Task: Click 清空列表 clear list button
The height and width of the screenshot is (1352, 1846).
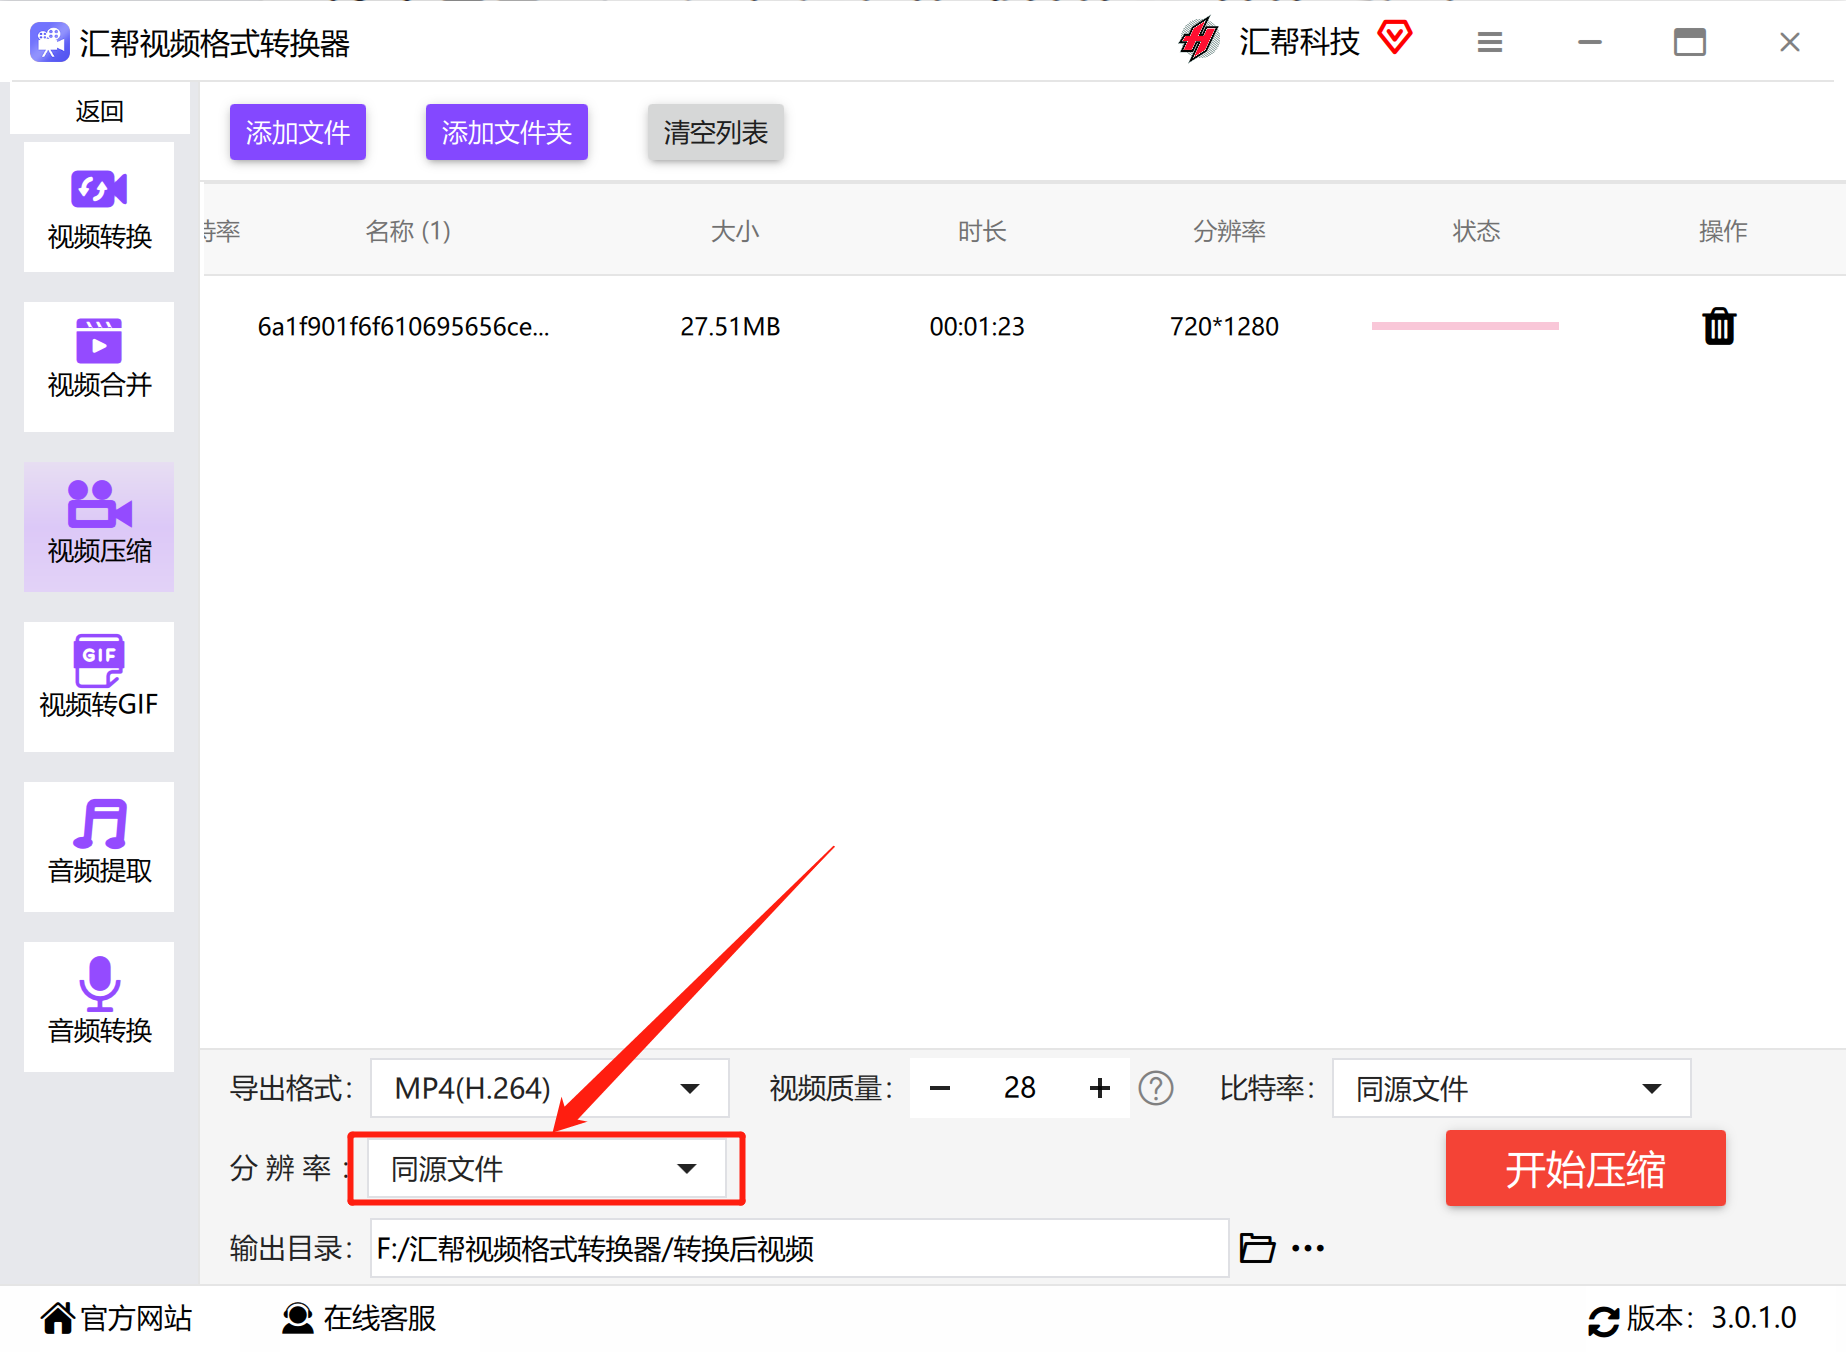Action: tap(716, 132)
